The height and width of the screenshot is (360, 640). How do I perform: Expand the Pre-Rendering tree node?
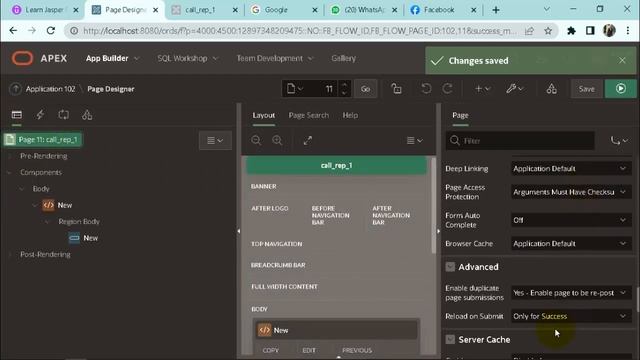[x=10, y=156]
